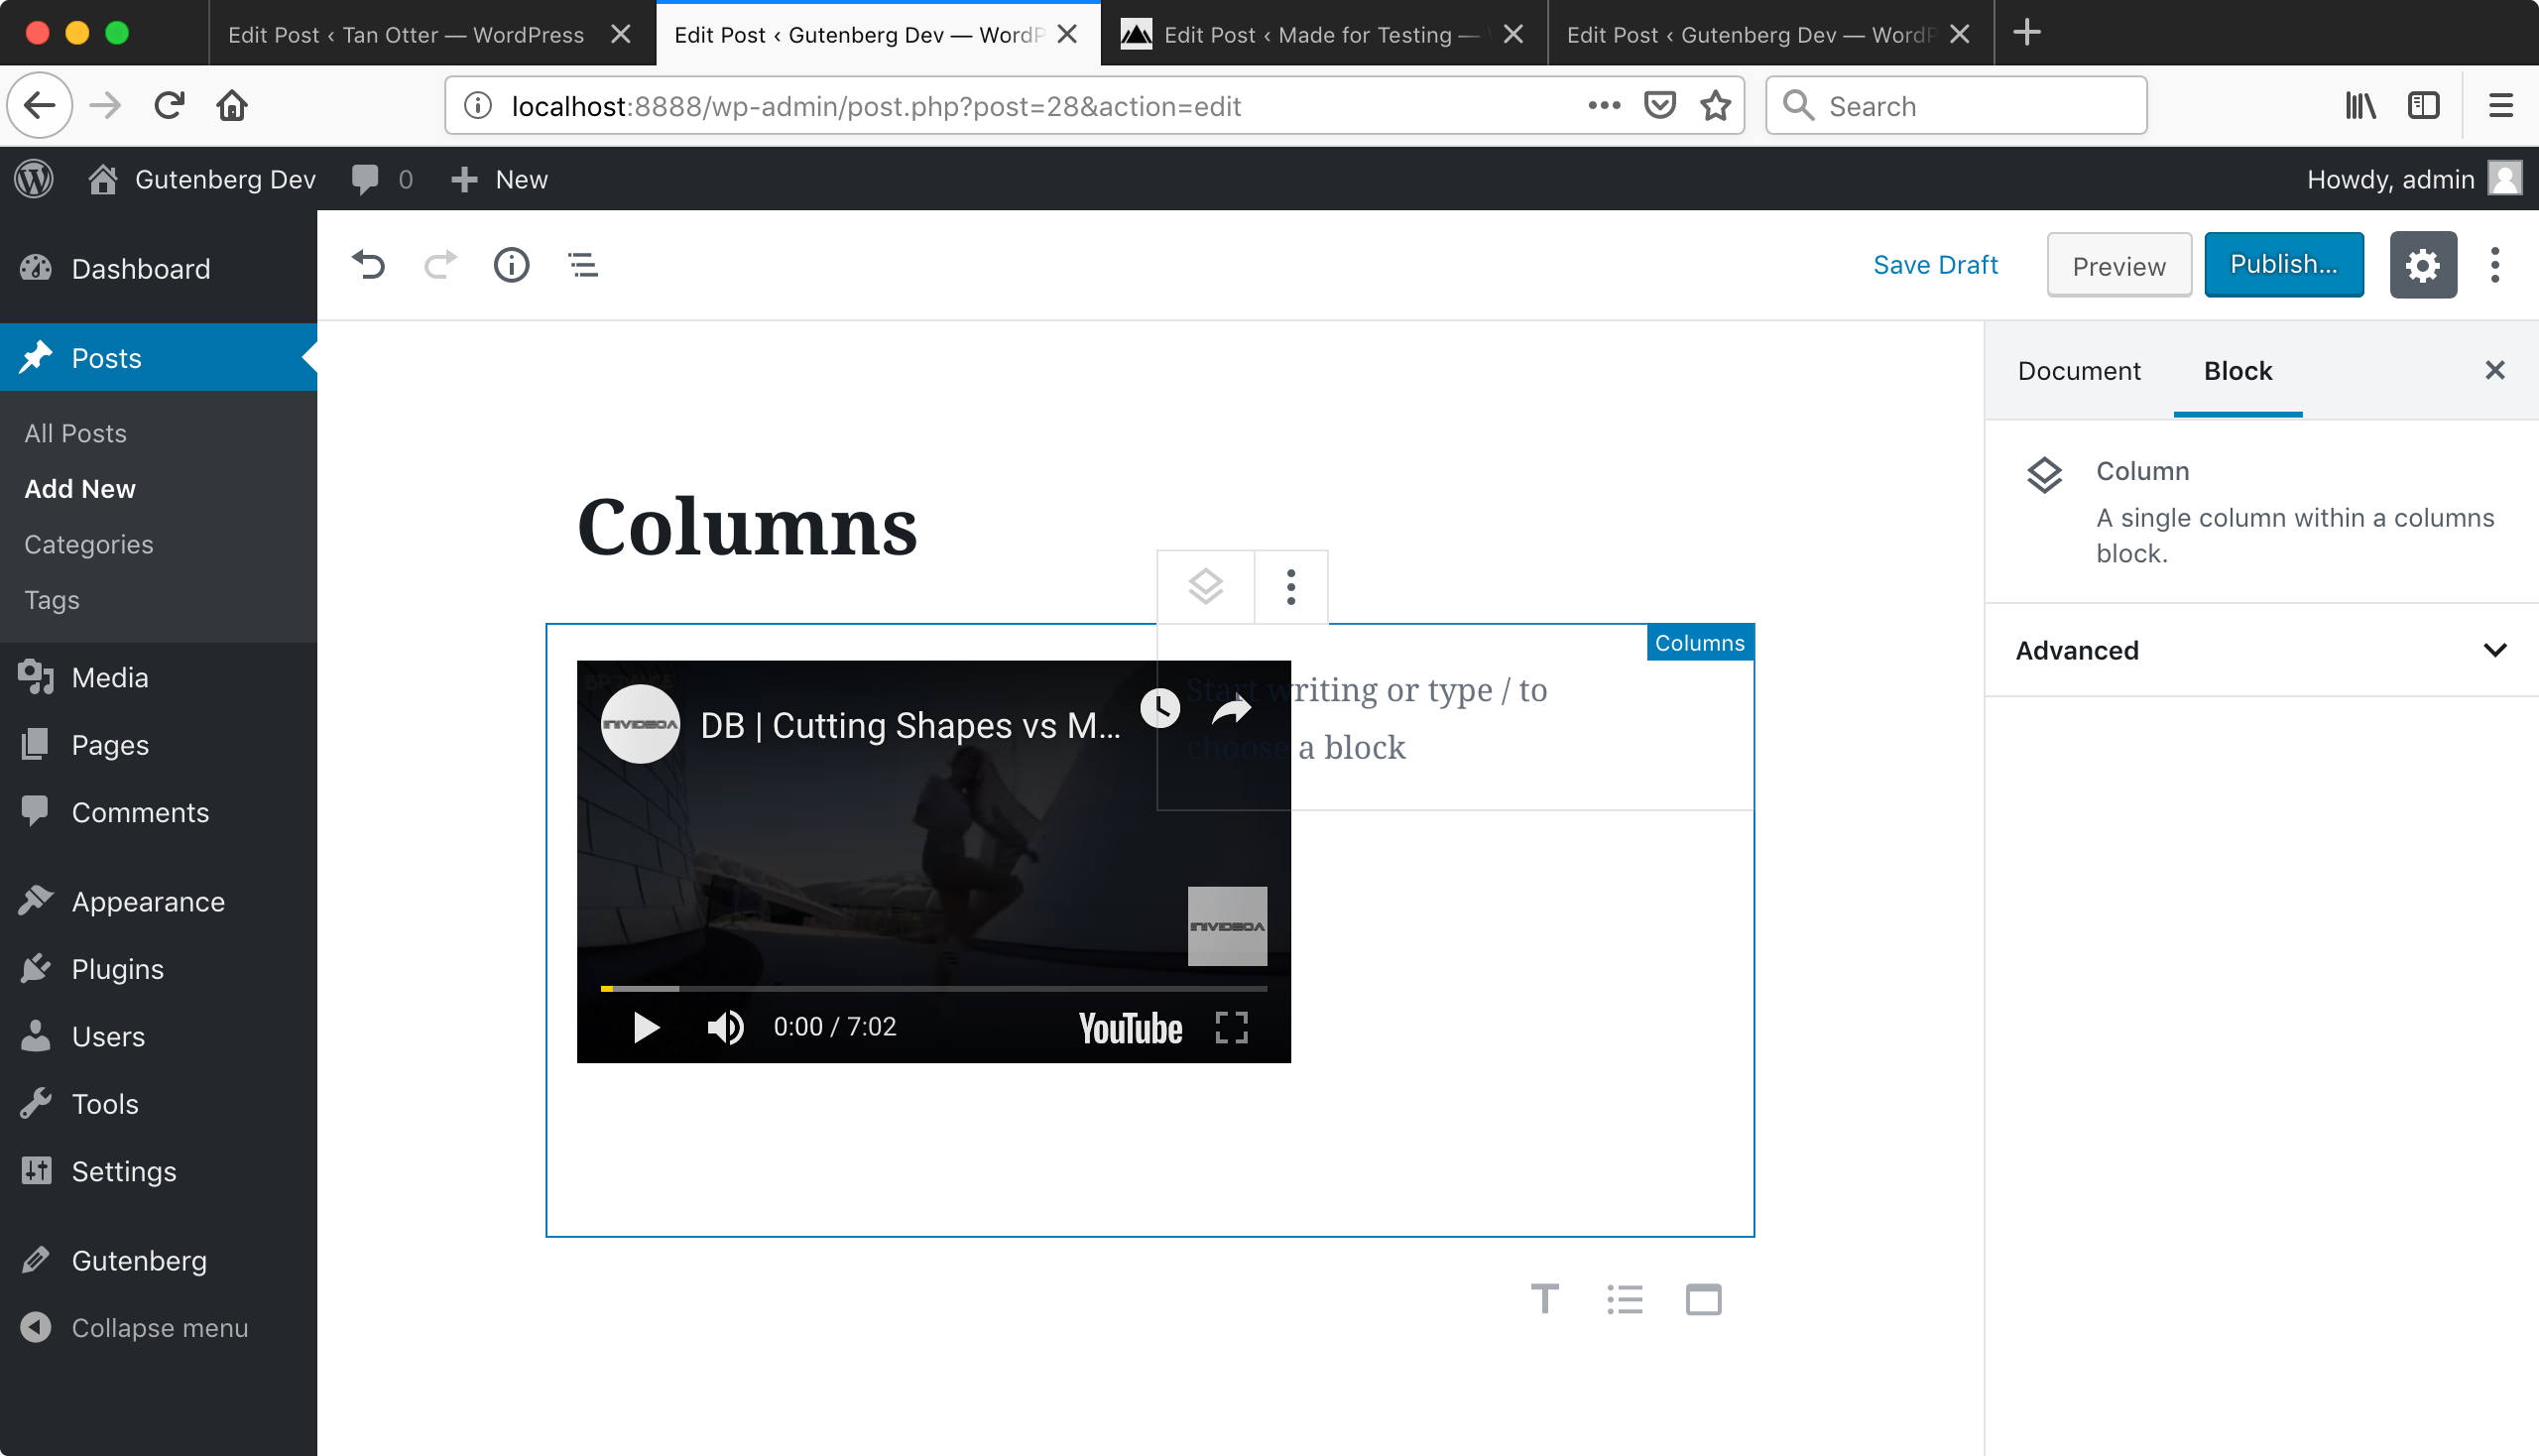Open Gutenberg Dev site home link
Image resolution: width=2539 pixels, height=1456 pixels.
[x=202, y=179]
